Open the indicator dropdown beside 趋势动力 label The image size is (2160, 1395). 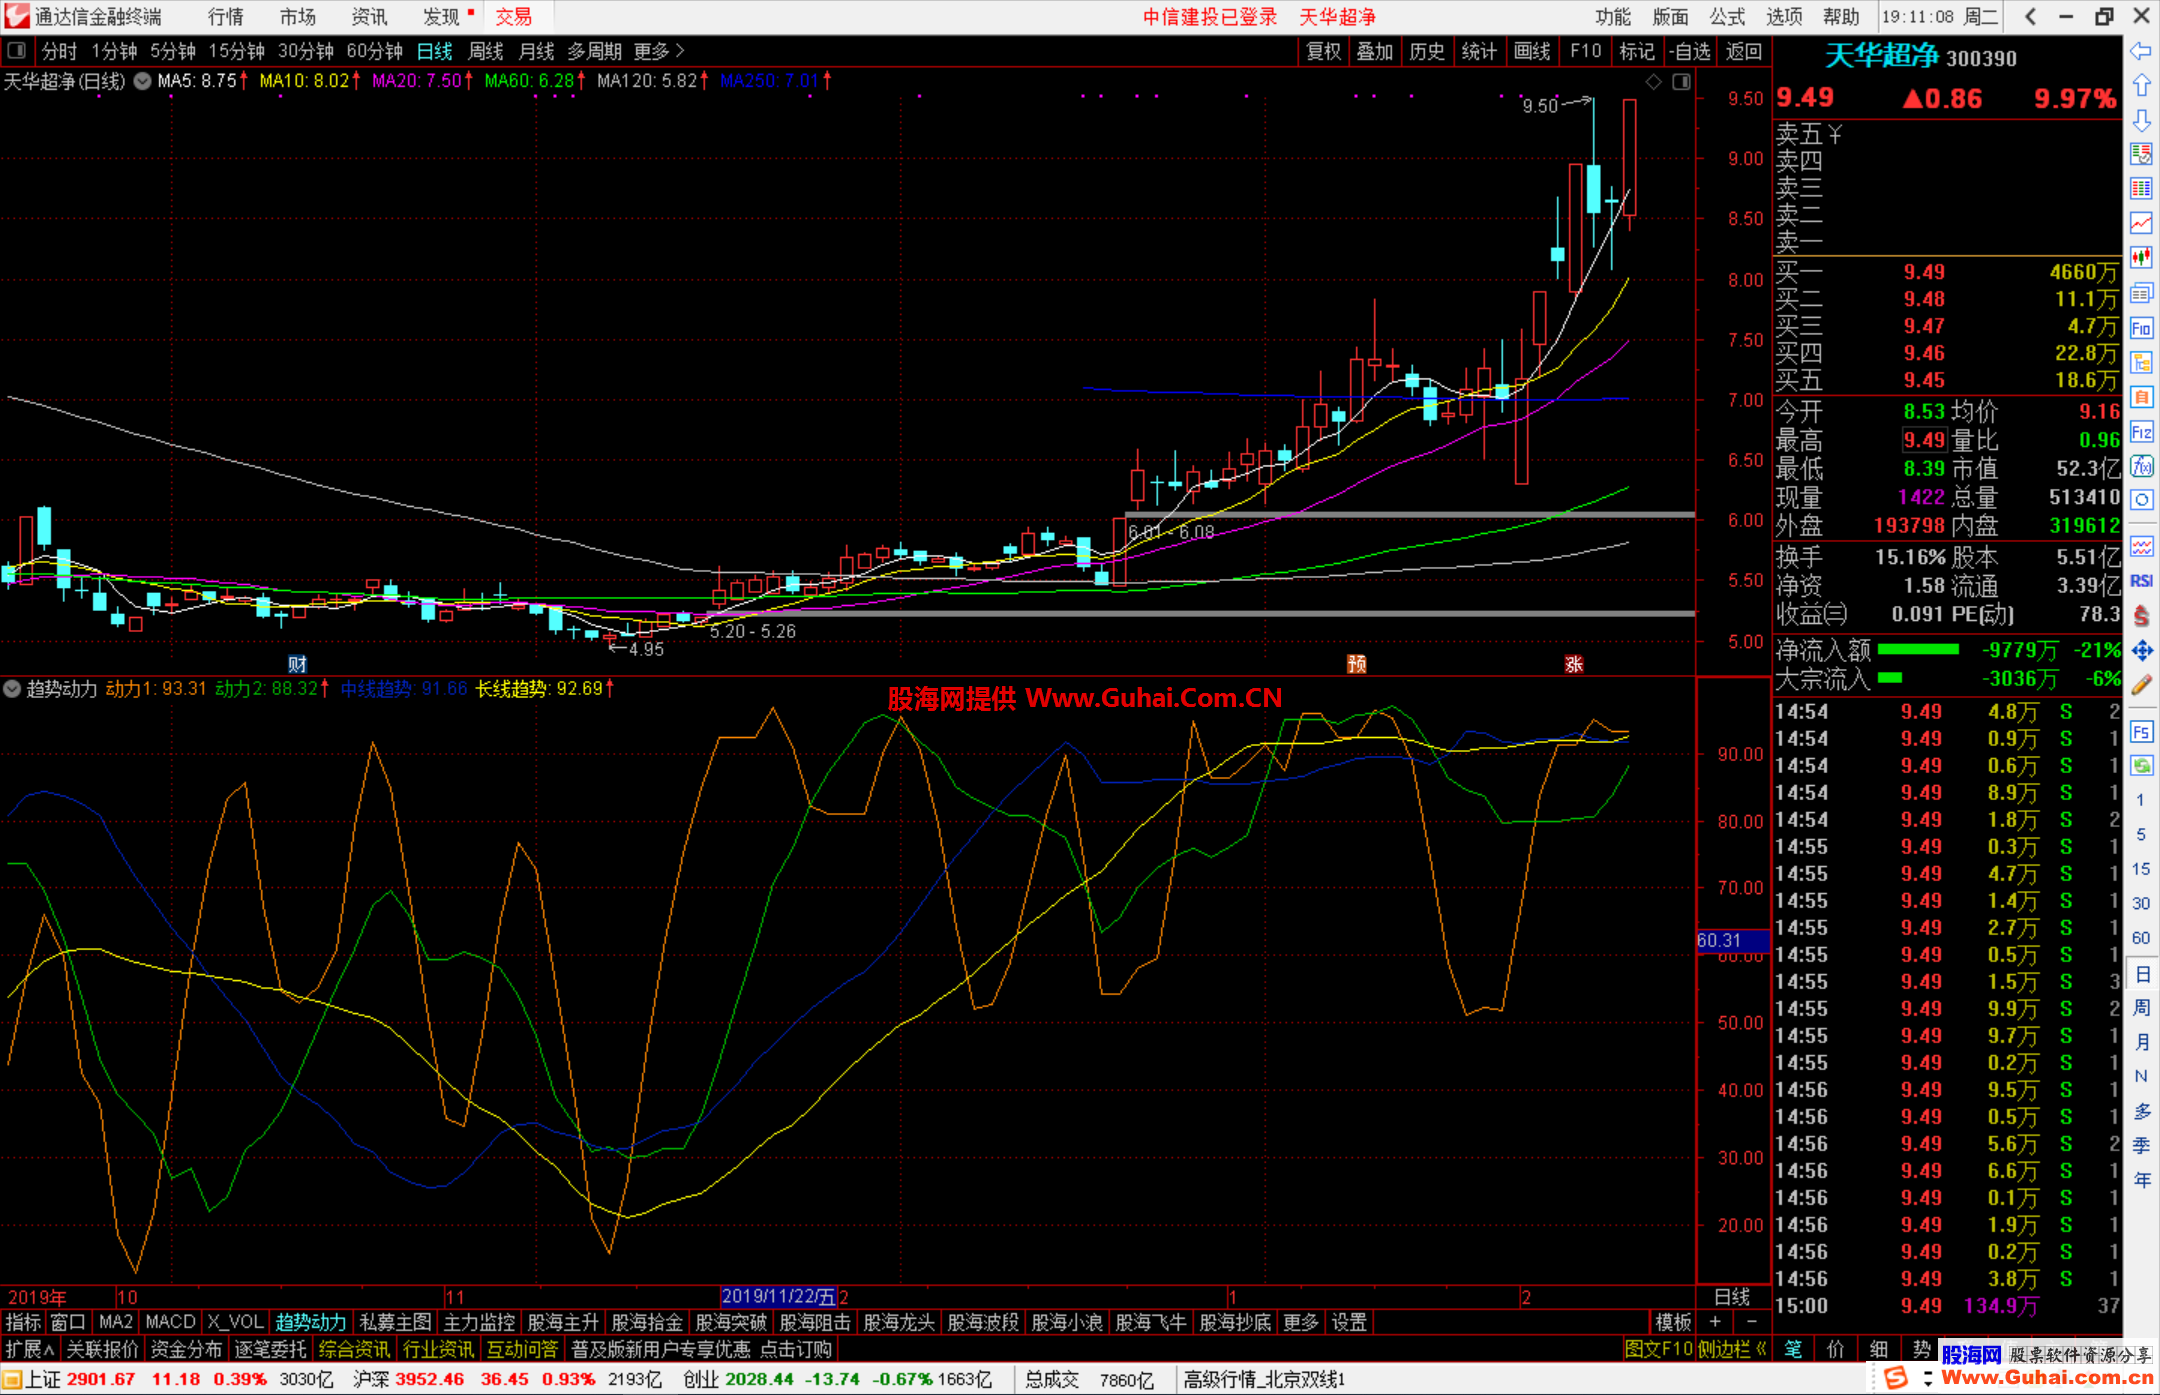click(12, 688)
